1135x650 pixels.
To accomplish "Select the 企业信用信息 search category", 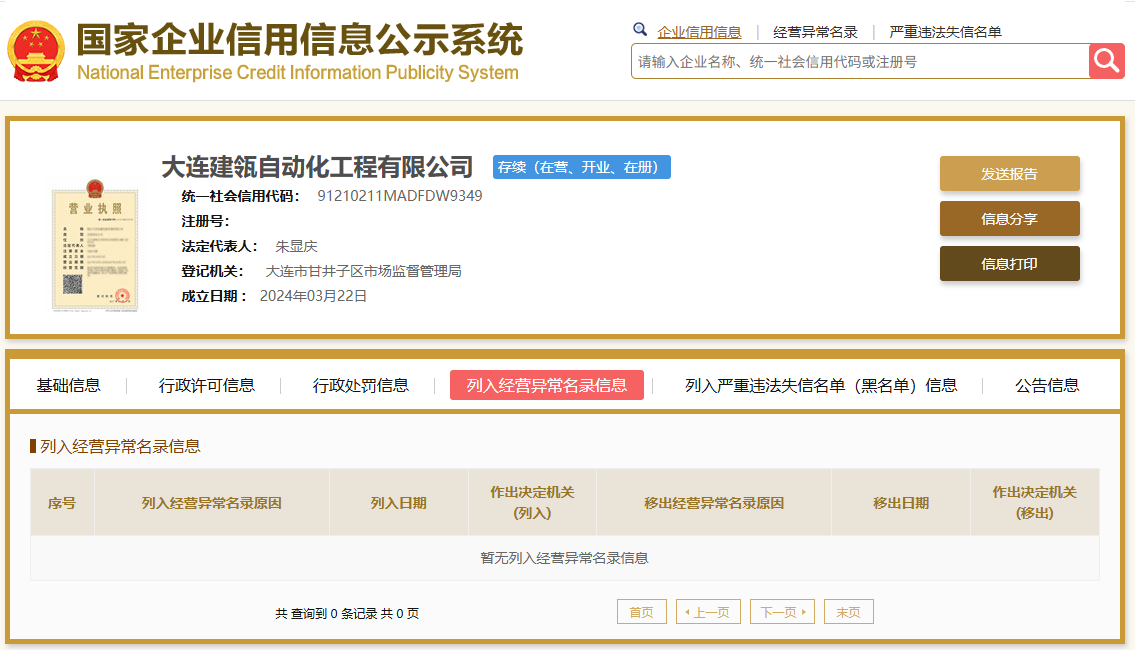I will [x=699, y=32].
